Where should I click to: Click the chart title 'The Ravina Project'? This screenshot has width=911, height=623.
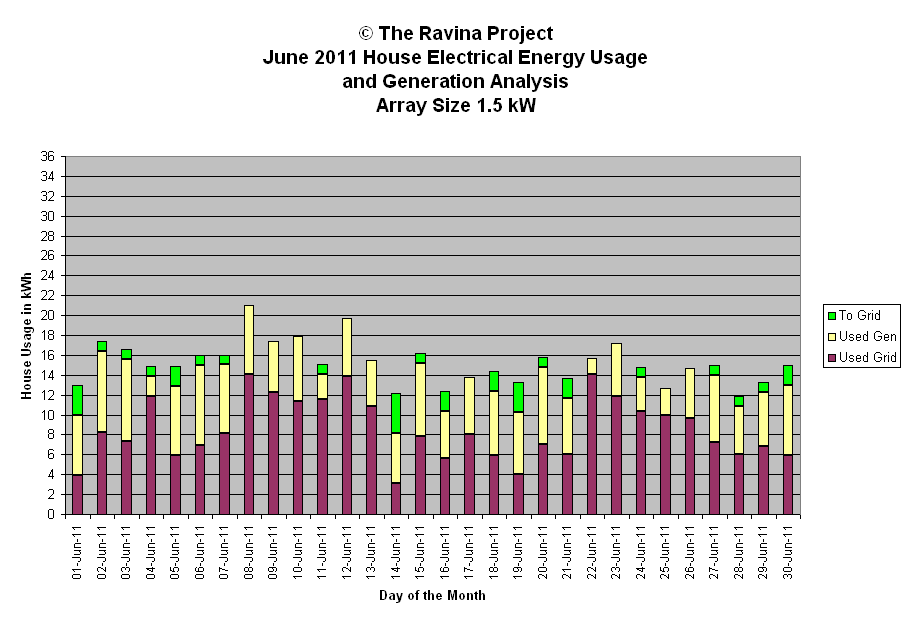point(465,34)
